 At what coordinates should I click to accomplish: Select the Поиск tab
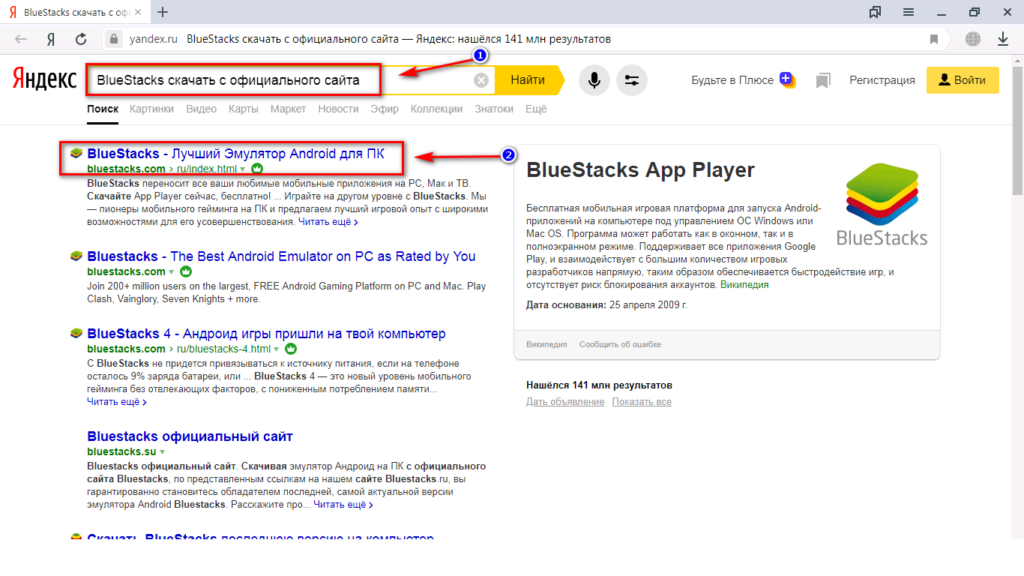[103, 109]
